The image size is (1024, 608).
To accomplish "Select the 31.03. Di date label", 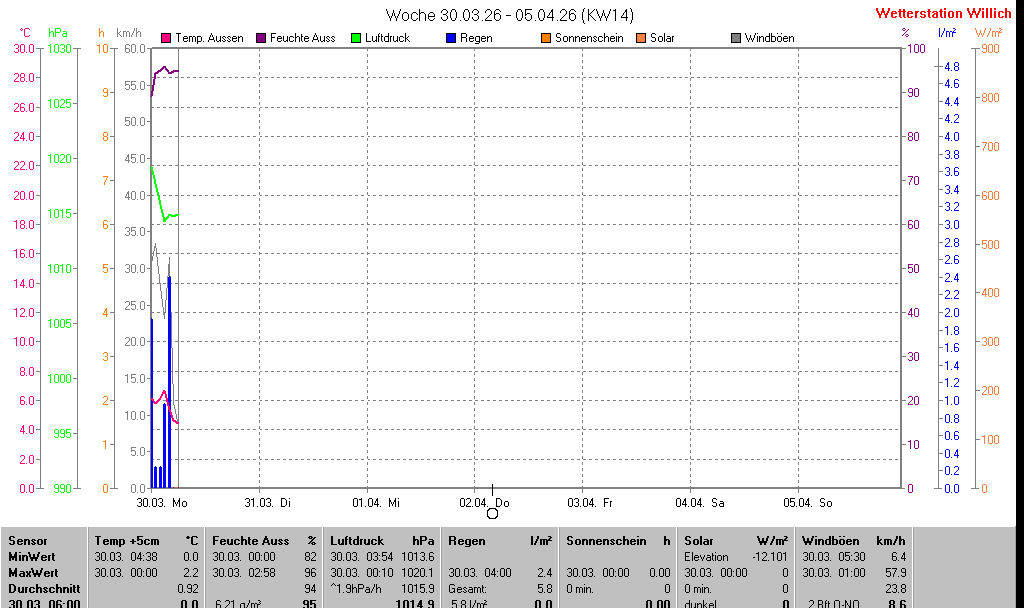I will [268, 502].
